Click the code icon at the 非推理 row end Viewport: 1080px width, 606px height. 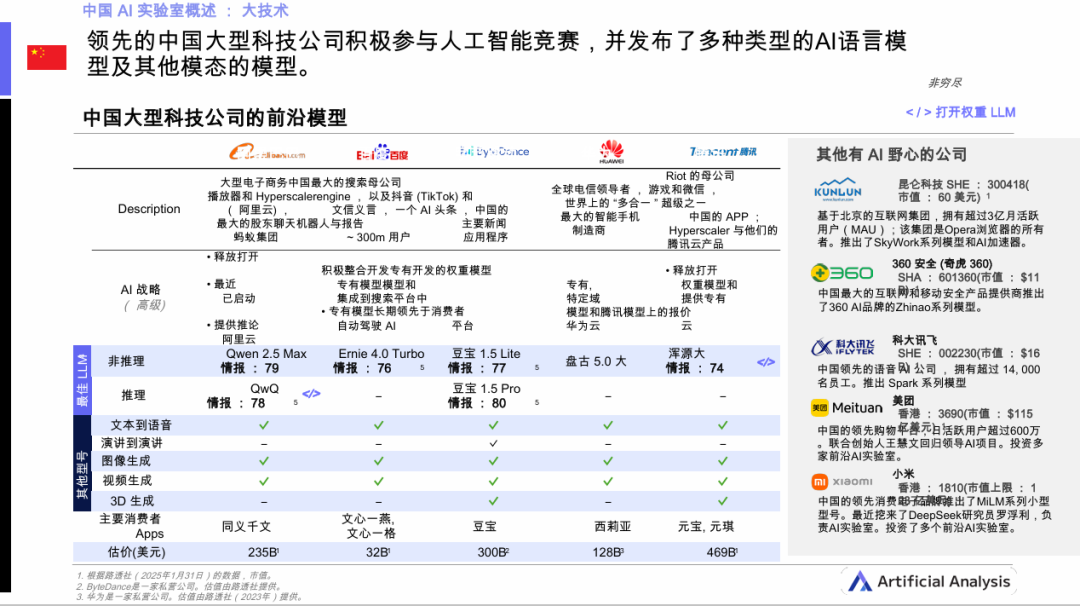pos(766,362)
